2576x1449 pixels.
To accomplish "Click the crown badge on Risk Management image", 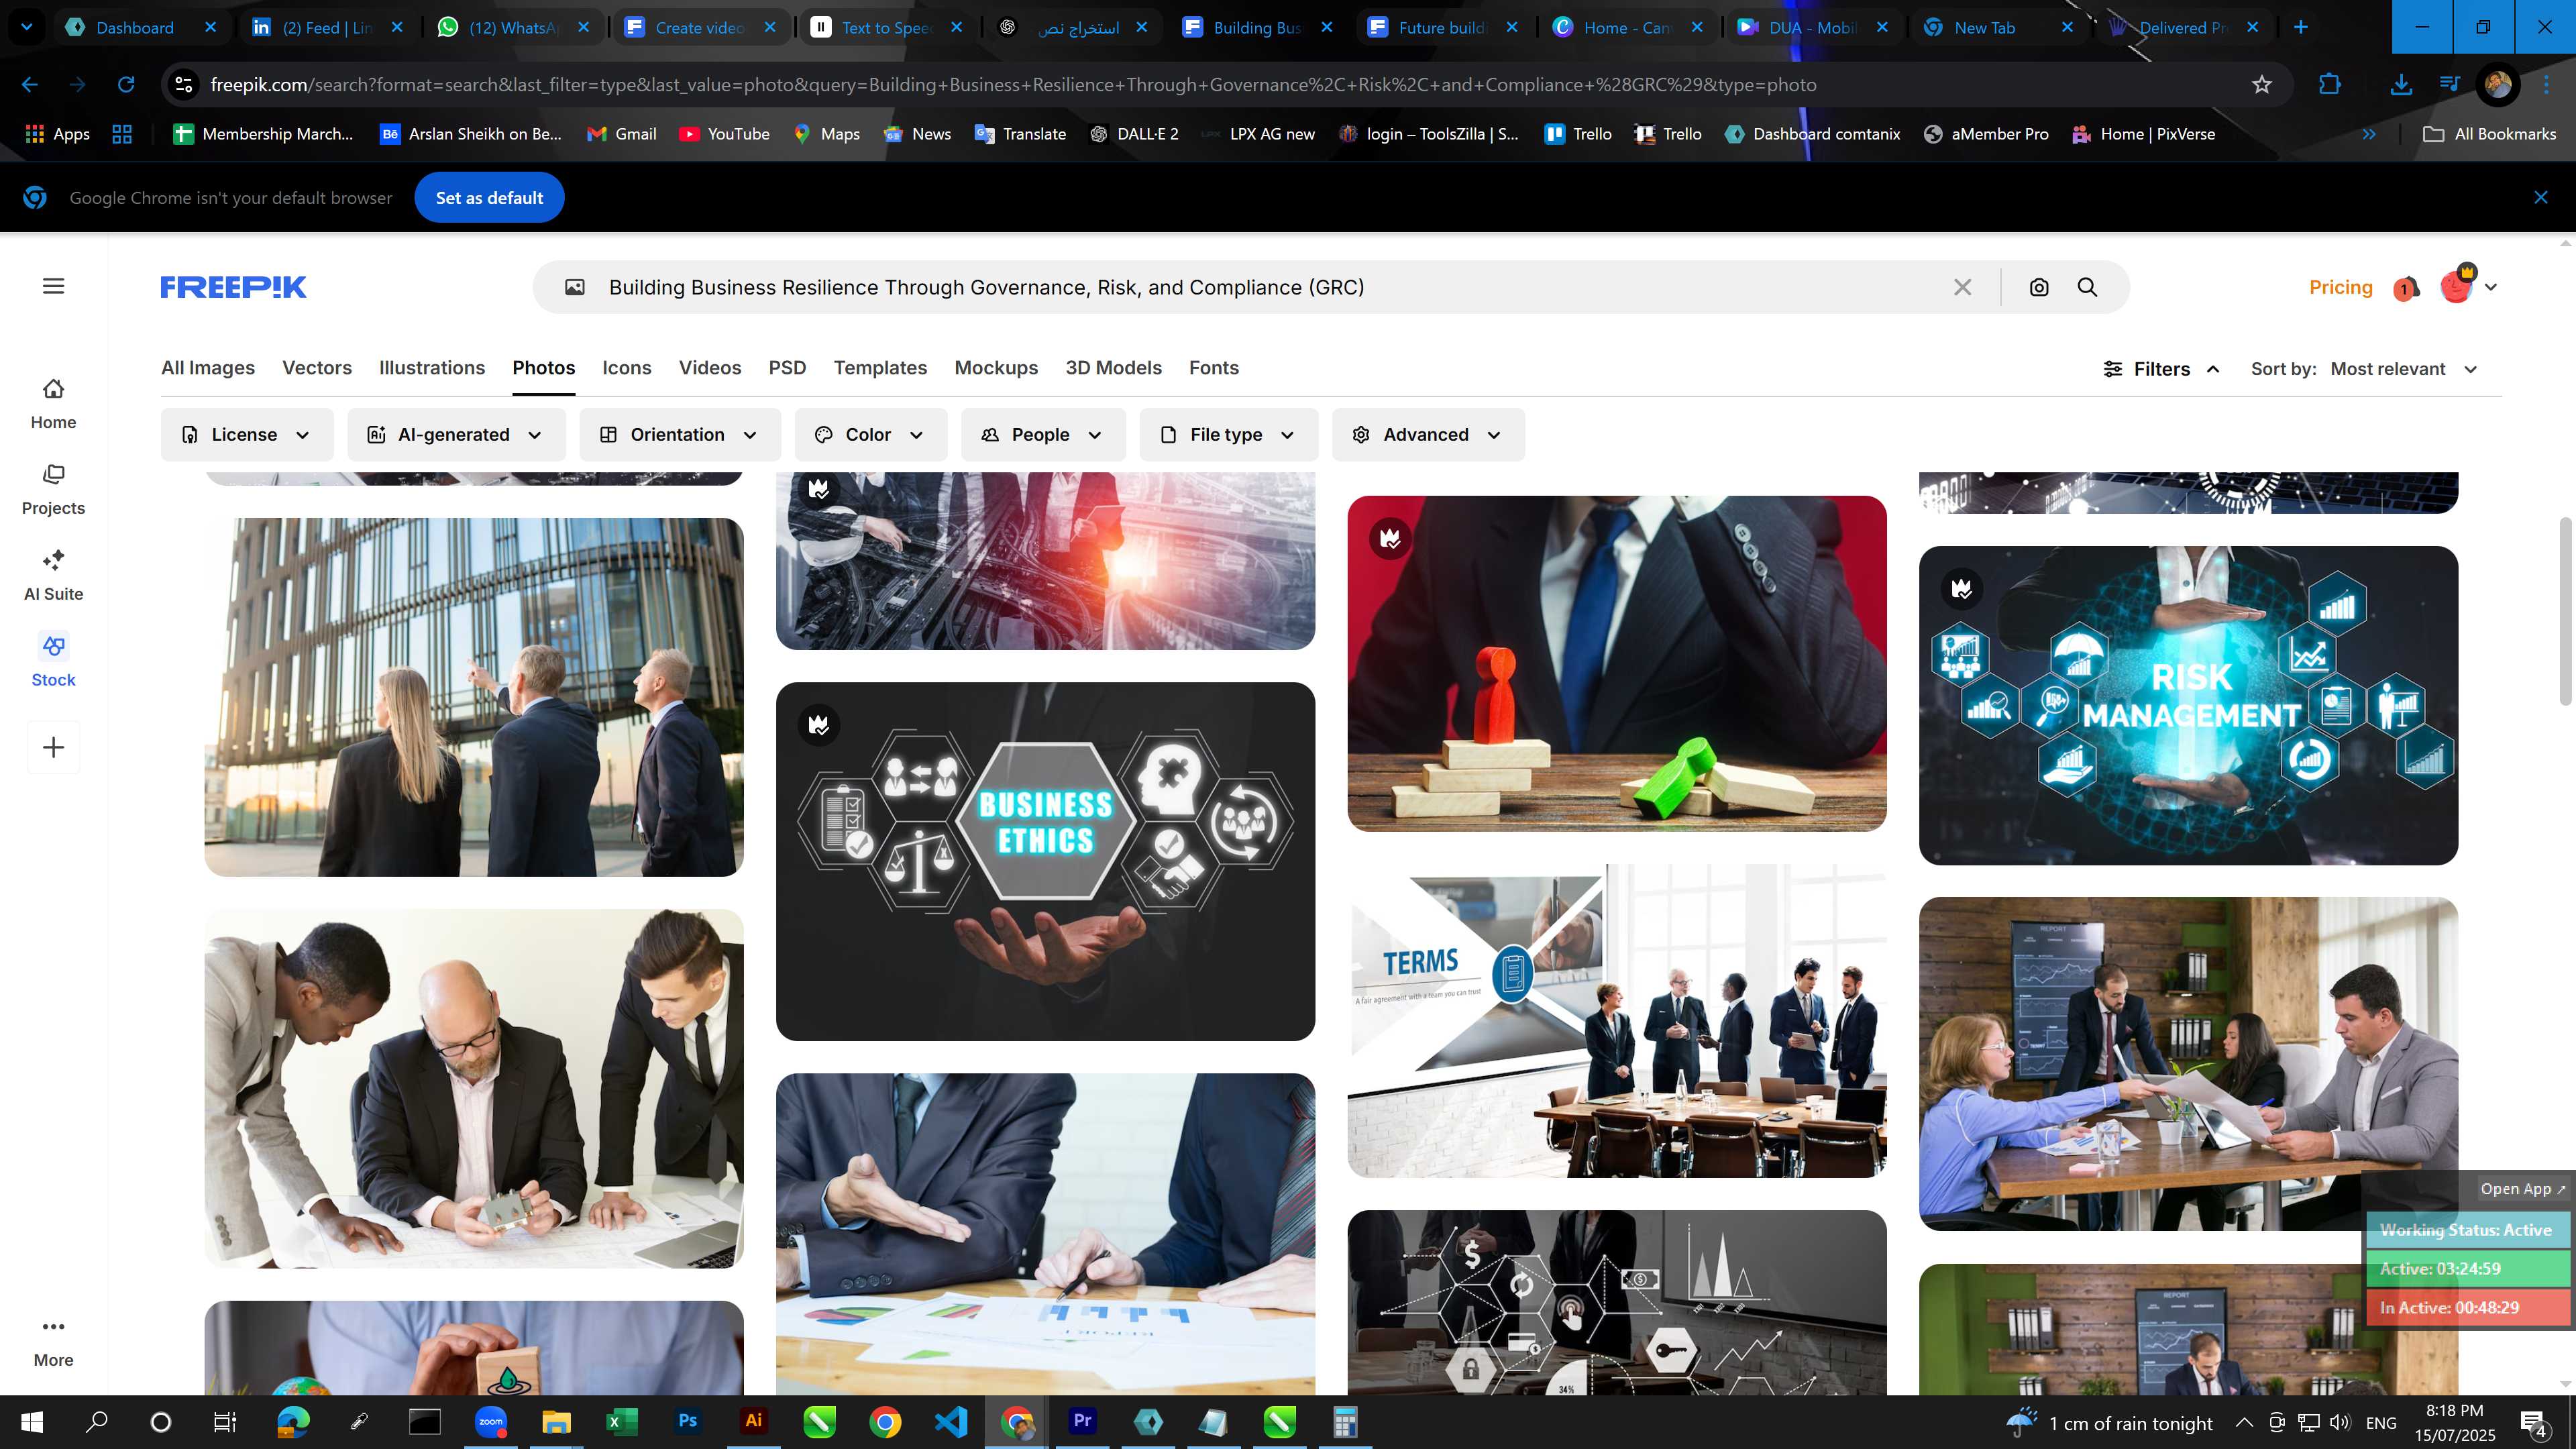I will (x=1962, y=589).
